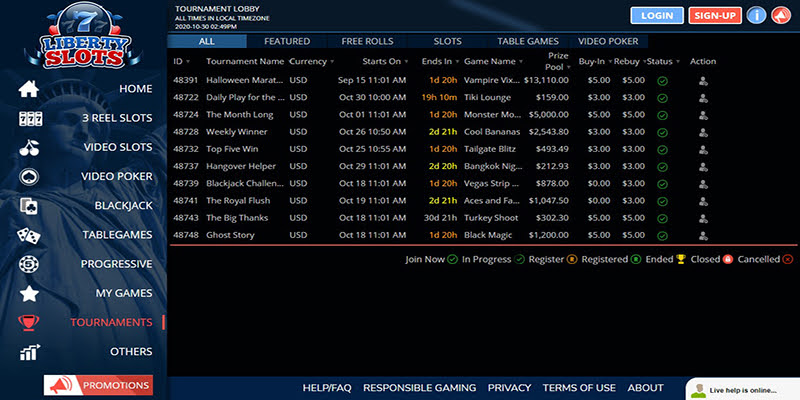
Task: Click the action player icon for Hangover Helper
Action: (x=703, y=167)
